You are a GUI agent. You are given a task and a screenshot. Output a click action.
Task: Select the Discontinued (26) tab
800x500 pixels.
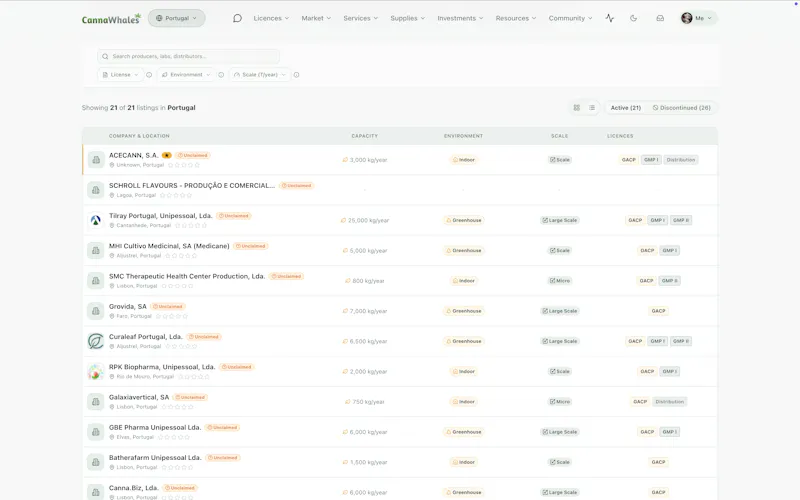coord(682,108)
